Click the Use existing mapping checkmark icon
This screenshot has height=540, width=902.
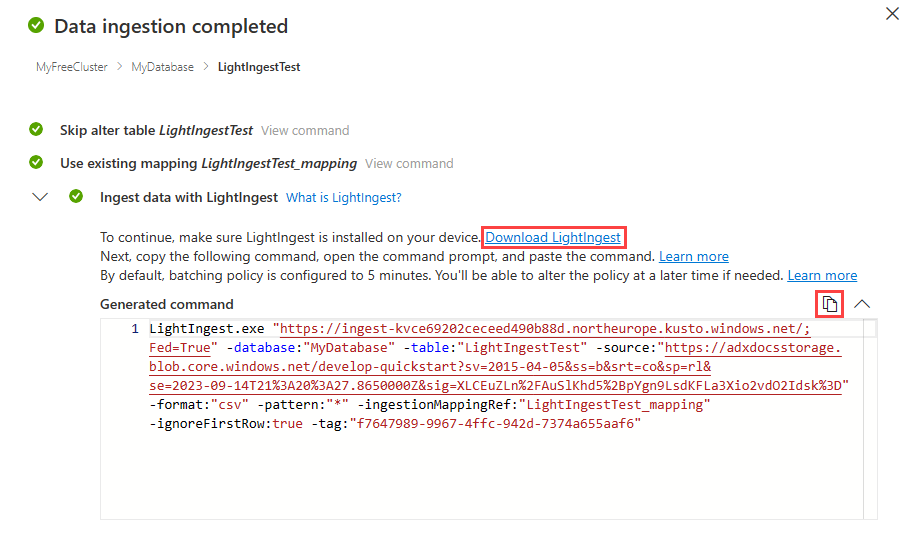(36, 163)
